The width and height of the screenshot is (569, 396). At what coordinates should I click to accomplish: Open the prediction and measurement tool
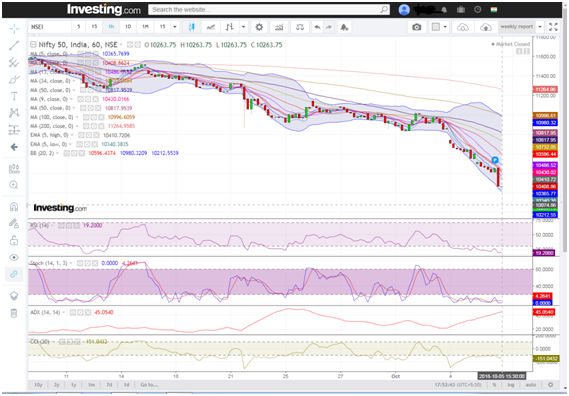(14, 130)
